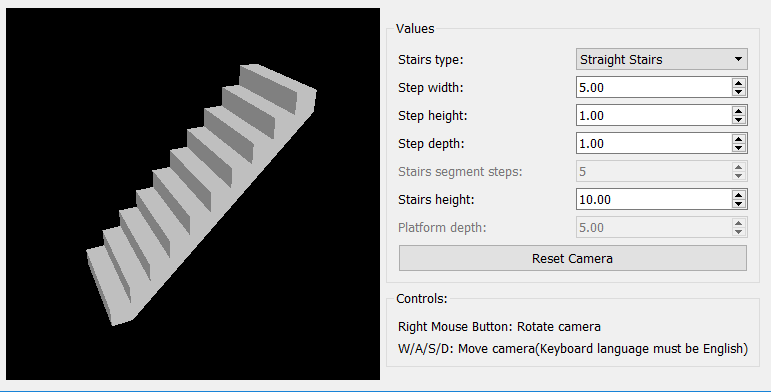Open the Stairs type dropdown
The image size is (771, 392).
(661, 60)
